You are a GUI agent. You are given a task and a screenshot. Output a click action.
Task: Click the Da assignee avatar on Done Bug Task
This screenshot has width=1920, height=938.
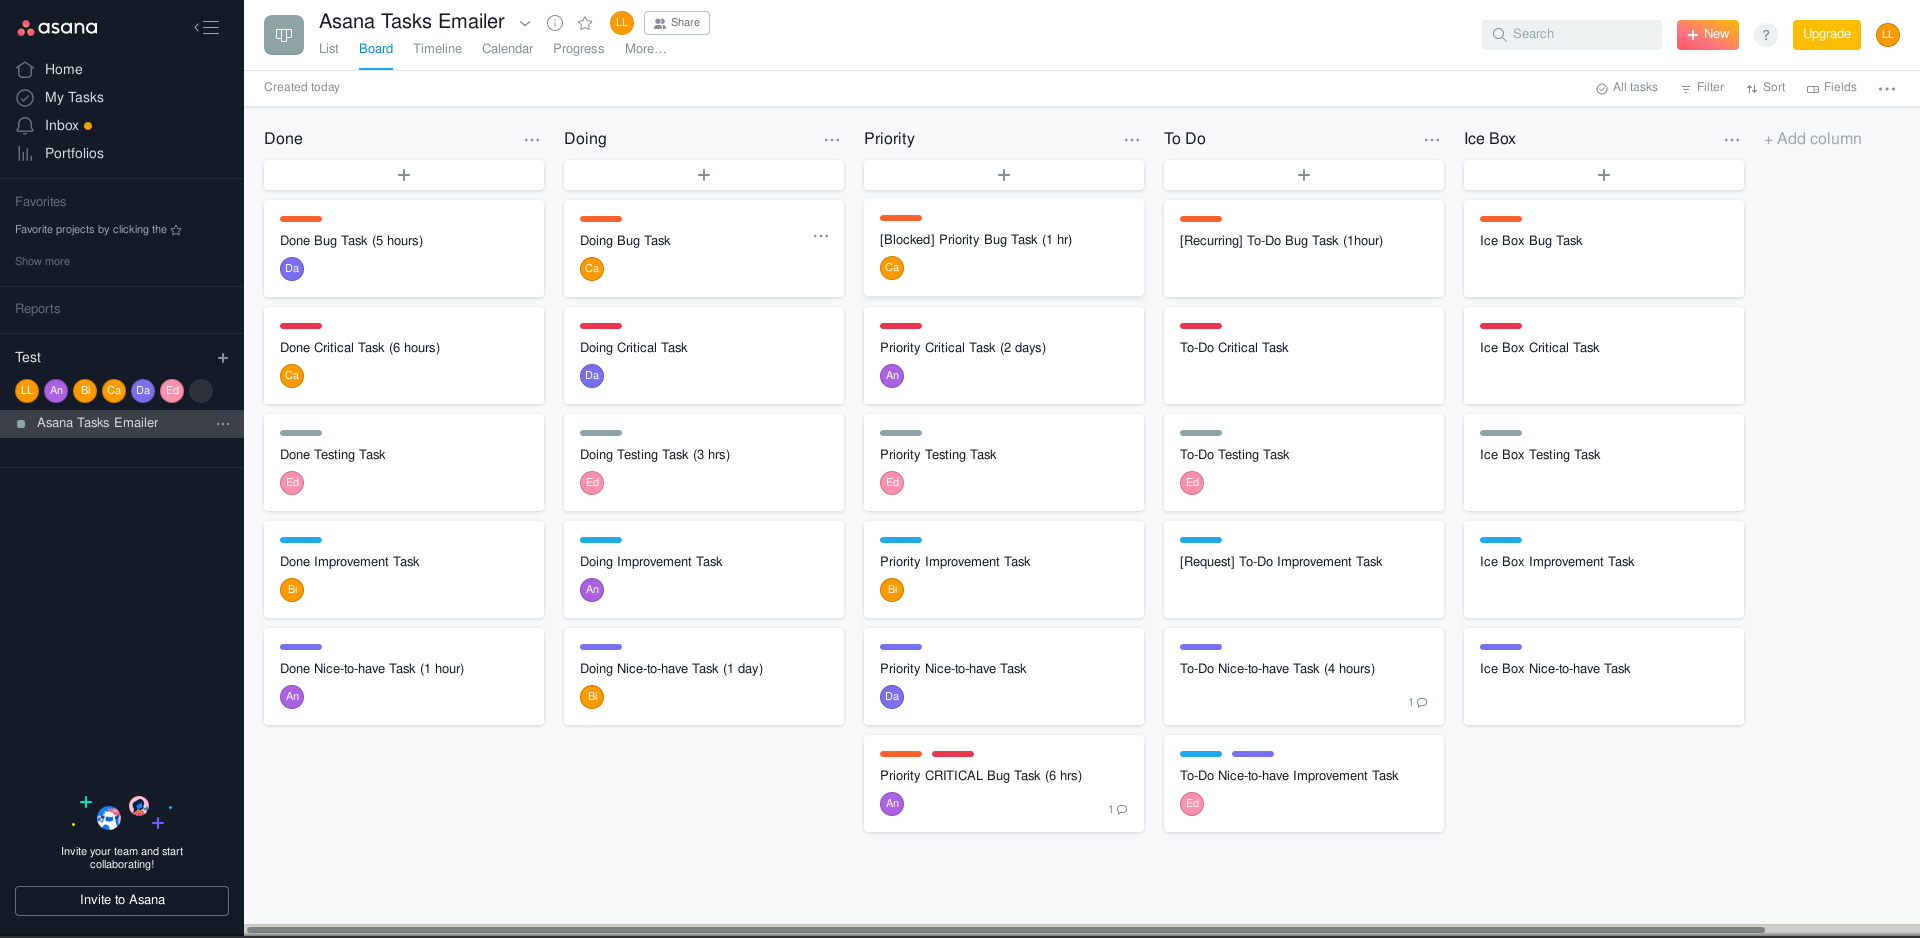[292, 269]
